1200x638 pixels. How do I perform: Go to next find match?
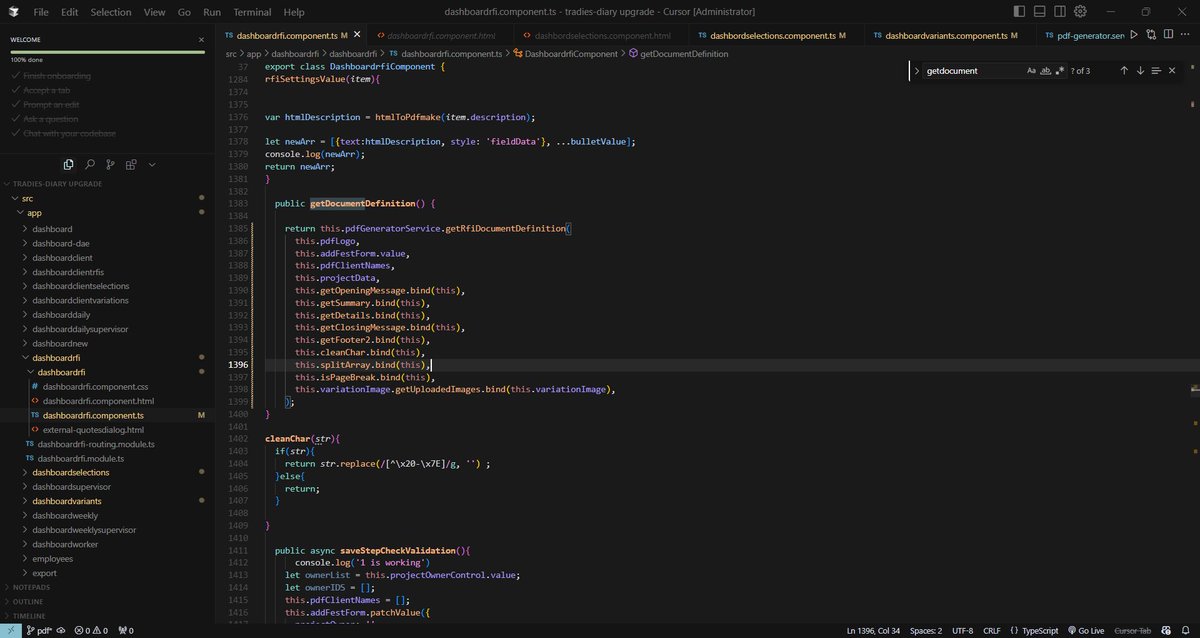coord(1140,71)
